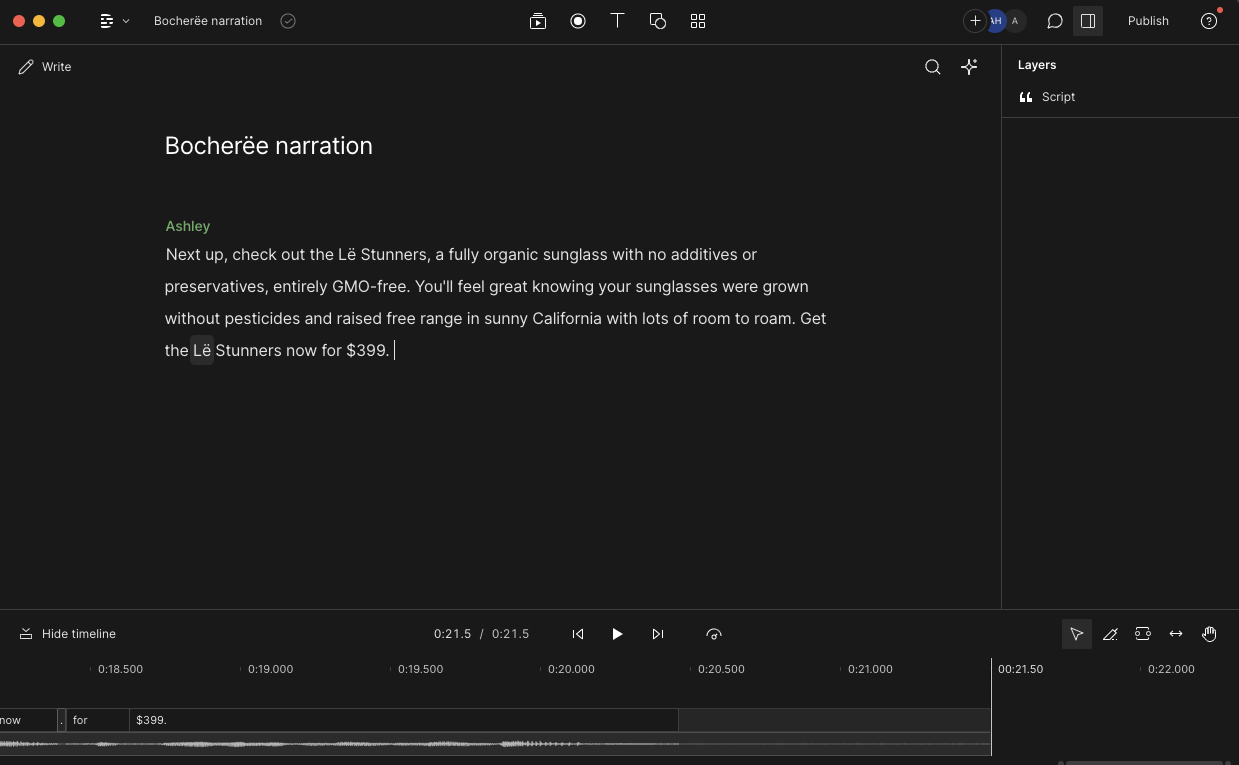Select the Script layer in the Layers panel
This screenshot has height=765, width=1239.
pos(1058,96)
